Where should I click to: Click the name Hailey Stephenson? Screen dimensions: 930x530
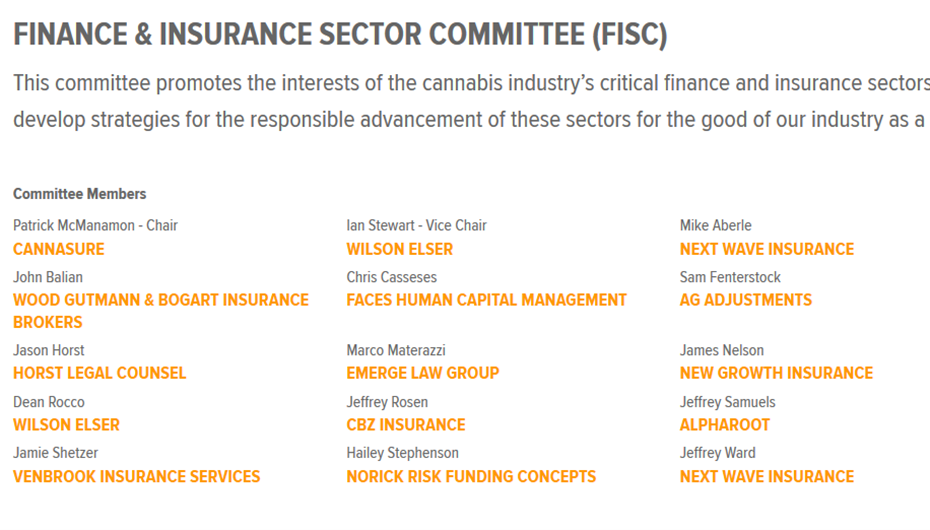(403, 453)
